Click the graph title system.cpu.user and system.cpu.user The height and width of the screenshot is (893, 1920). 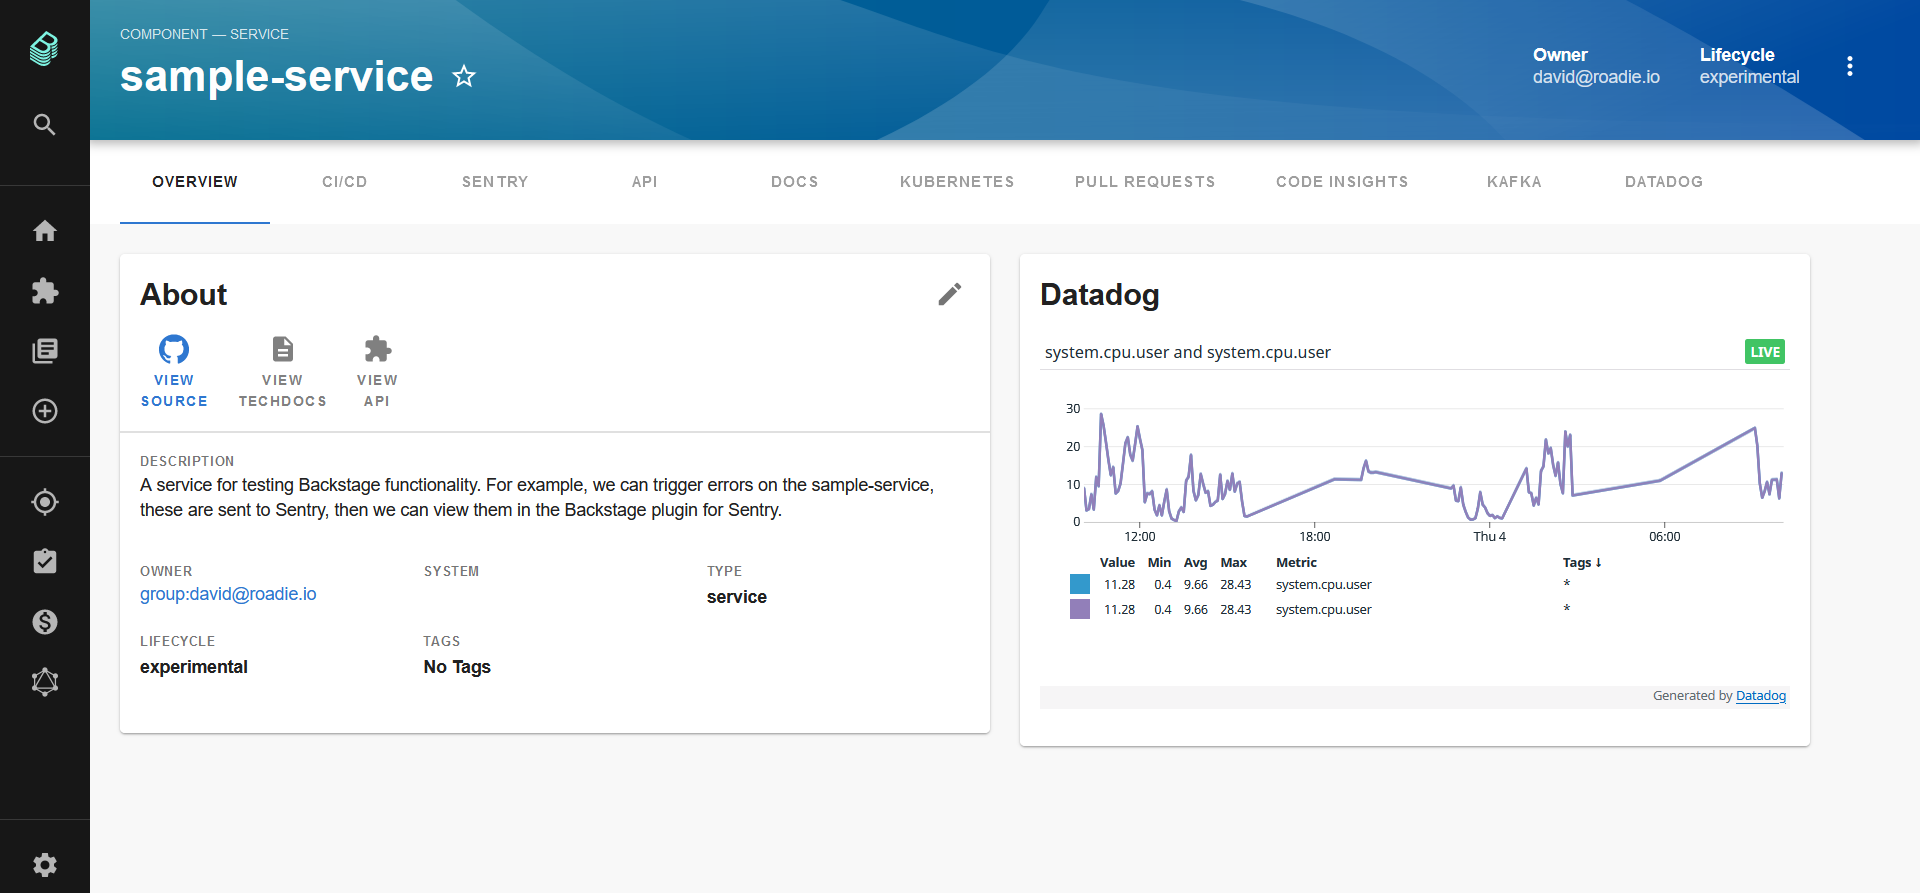point(1187,352)
